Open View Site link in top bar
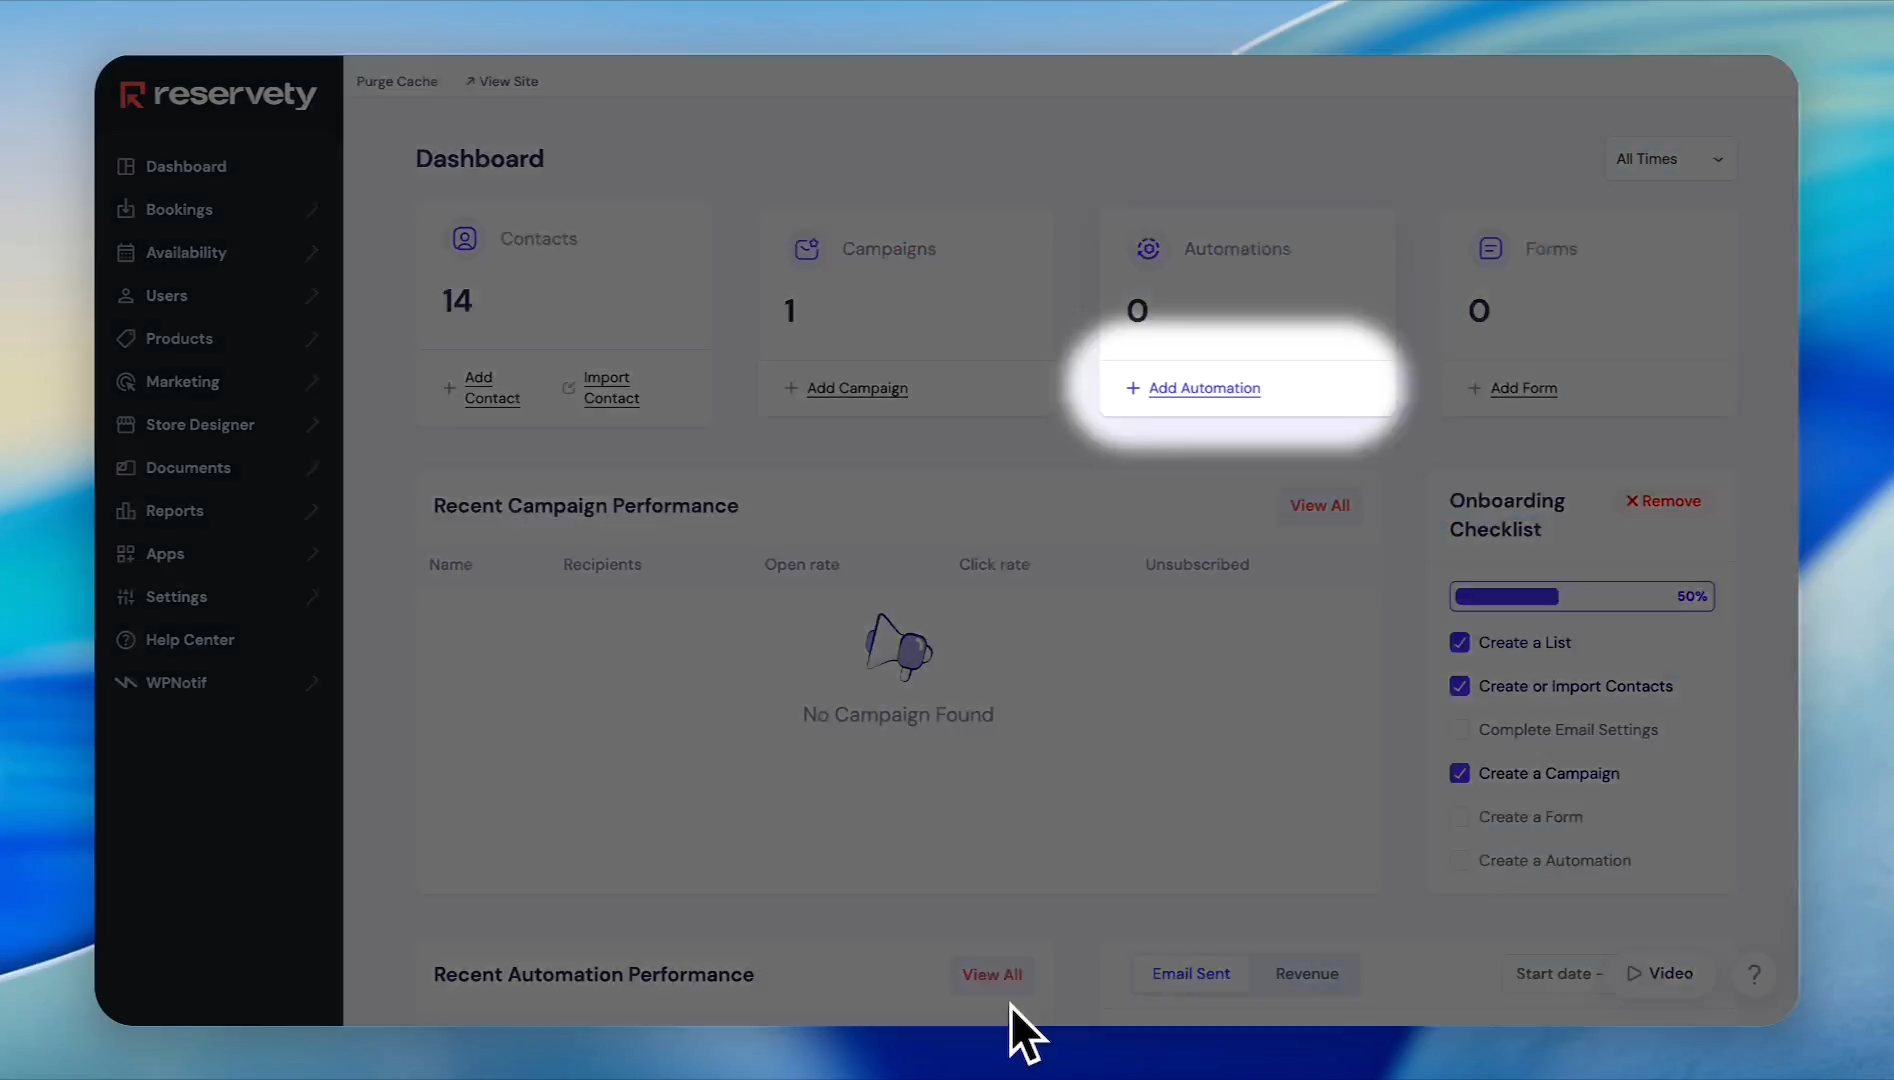 point(502,81)
